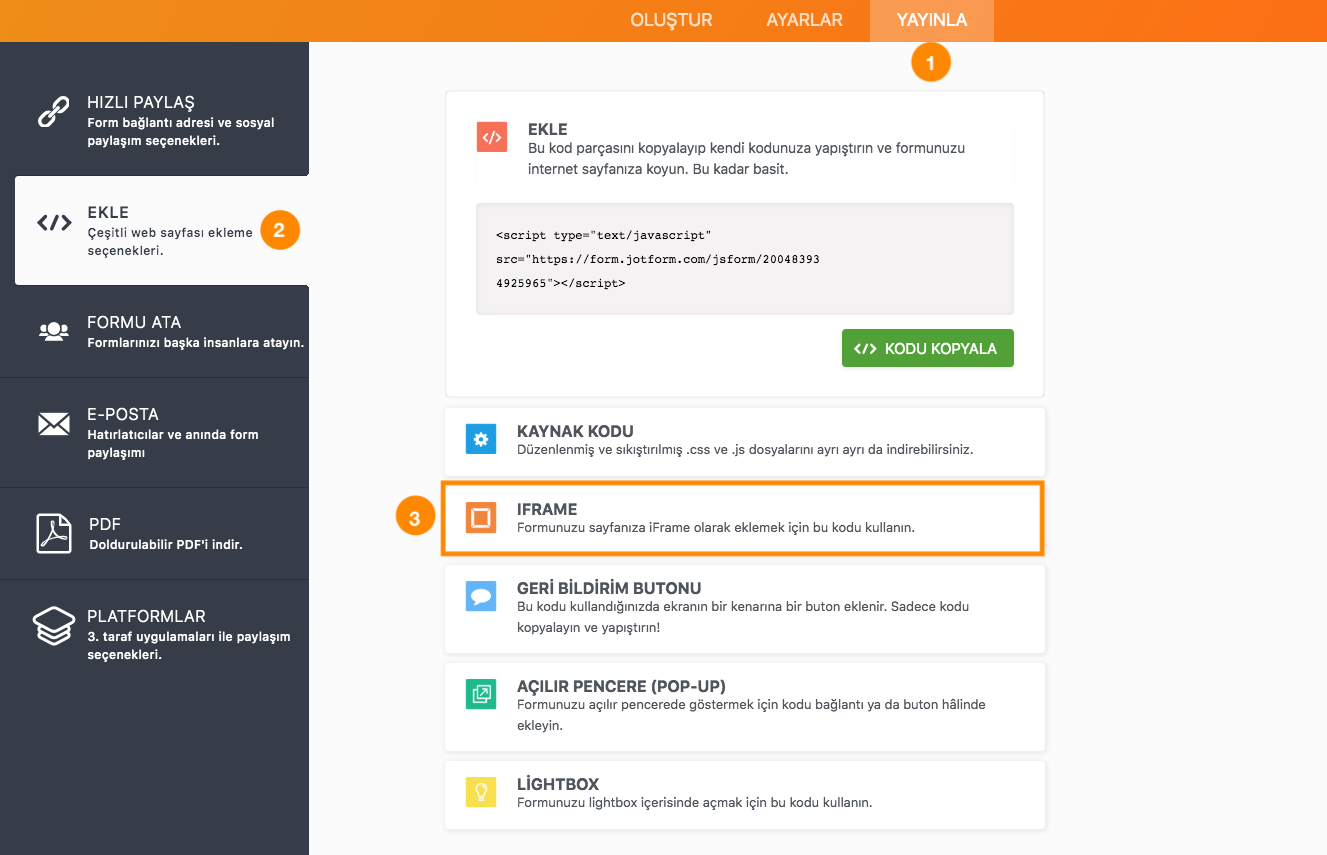Select the YAYINLA tab

931,20
